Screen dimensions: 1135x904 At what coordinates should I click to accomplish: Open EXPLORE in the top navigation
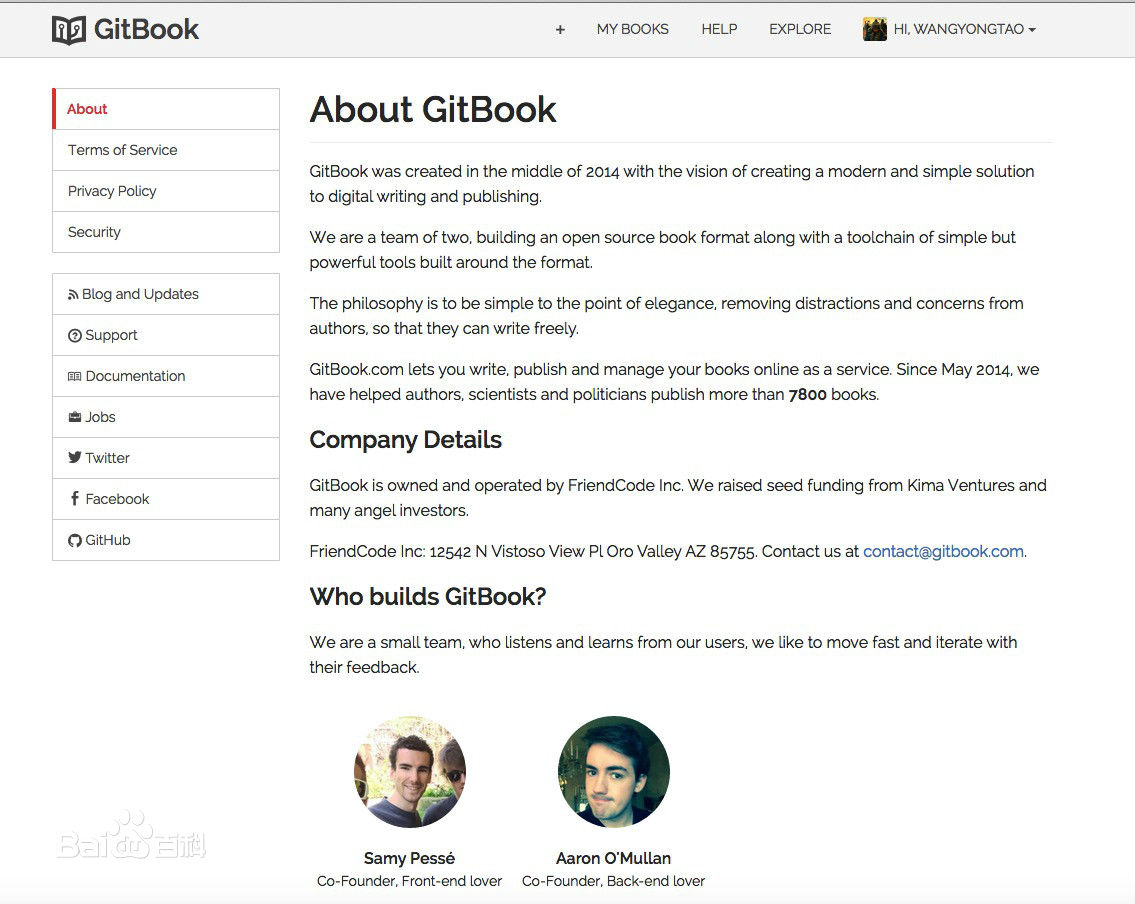pyautogui.click(x=800, y=30)
